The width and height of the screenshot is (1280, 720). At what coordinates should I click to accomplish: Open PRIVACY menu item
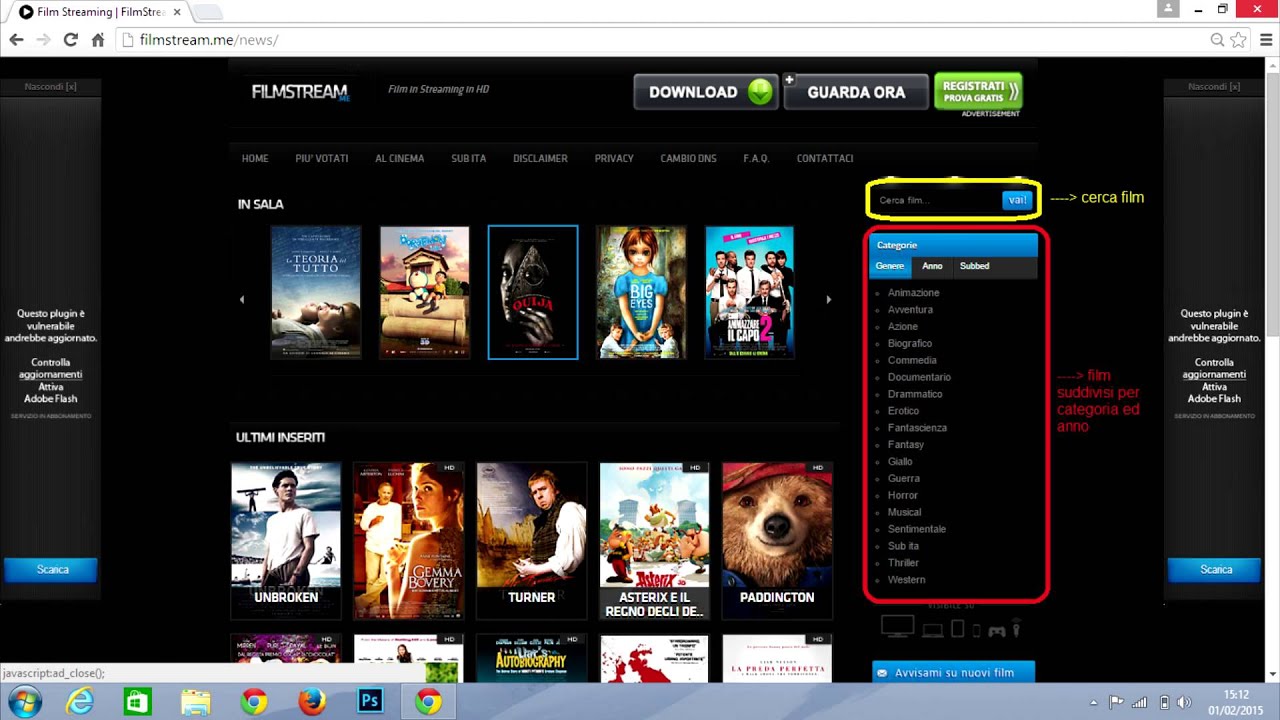coord(614,158)
